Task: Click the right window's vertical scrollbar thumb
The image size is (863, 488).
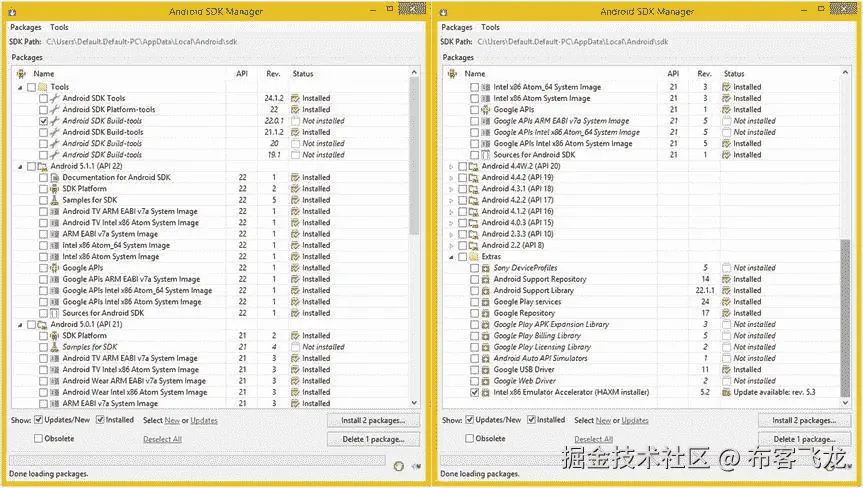Action: 845,318
